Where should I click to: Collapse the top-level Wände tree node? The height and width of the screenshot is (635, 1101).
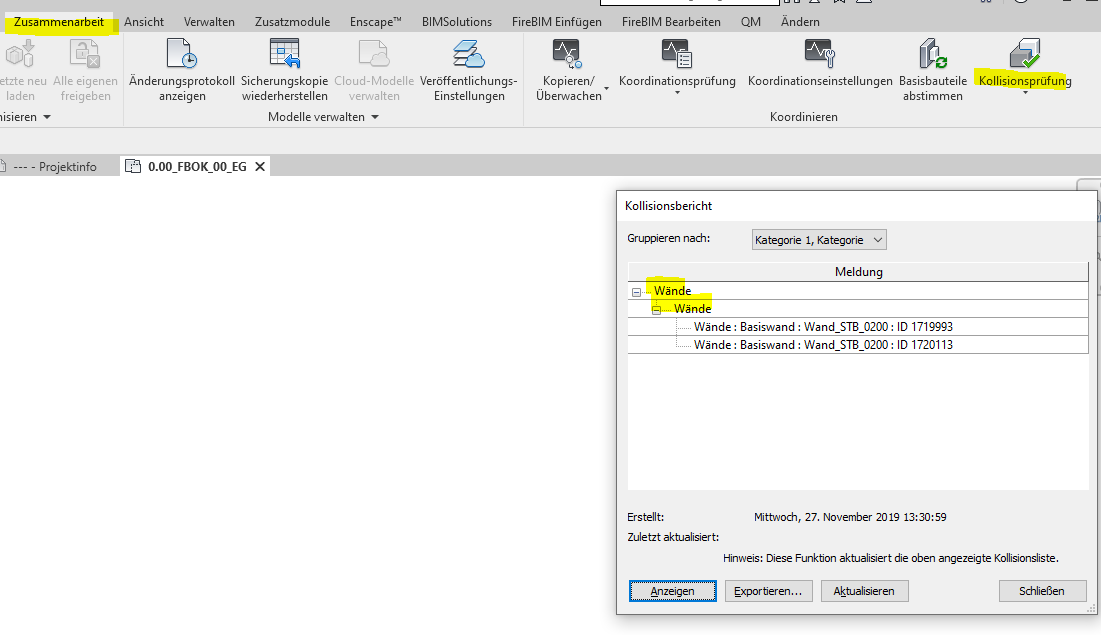pos(637,292)
